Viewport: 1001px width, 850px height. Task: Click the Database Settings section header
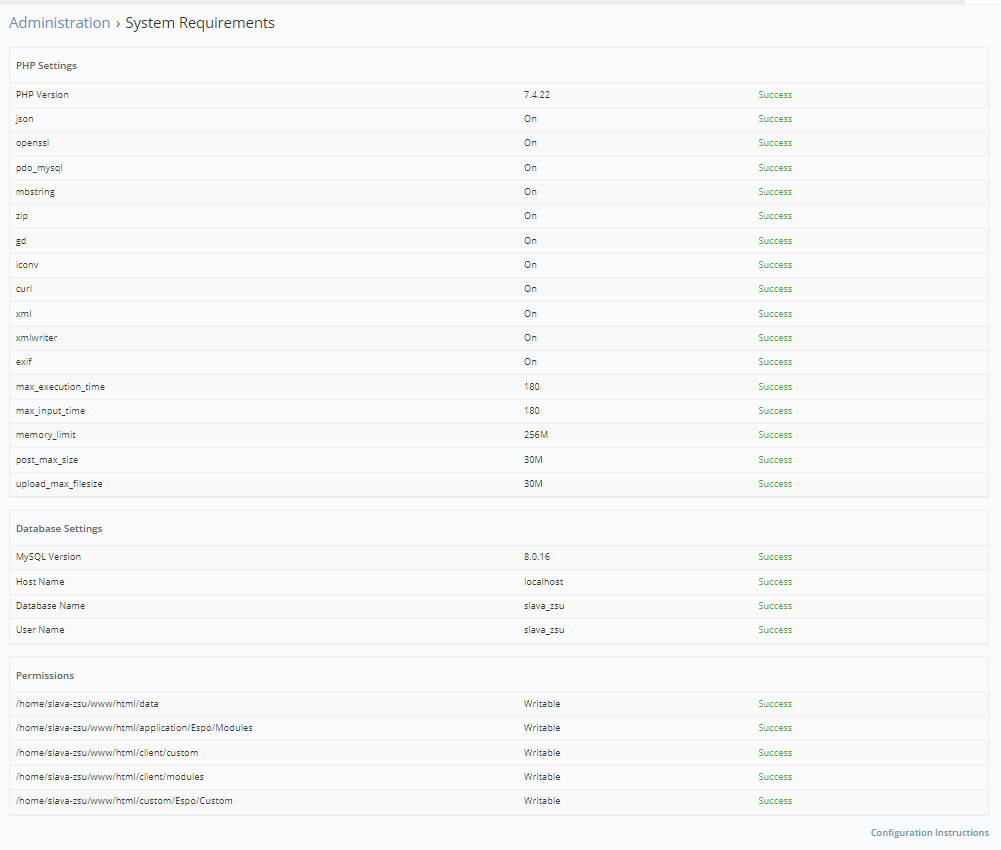(59, 529)
